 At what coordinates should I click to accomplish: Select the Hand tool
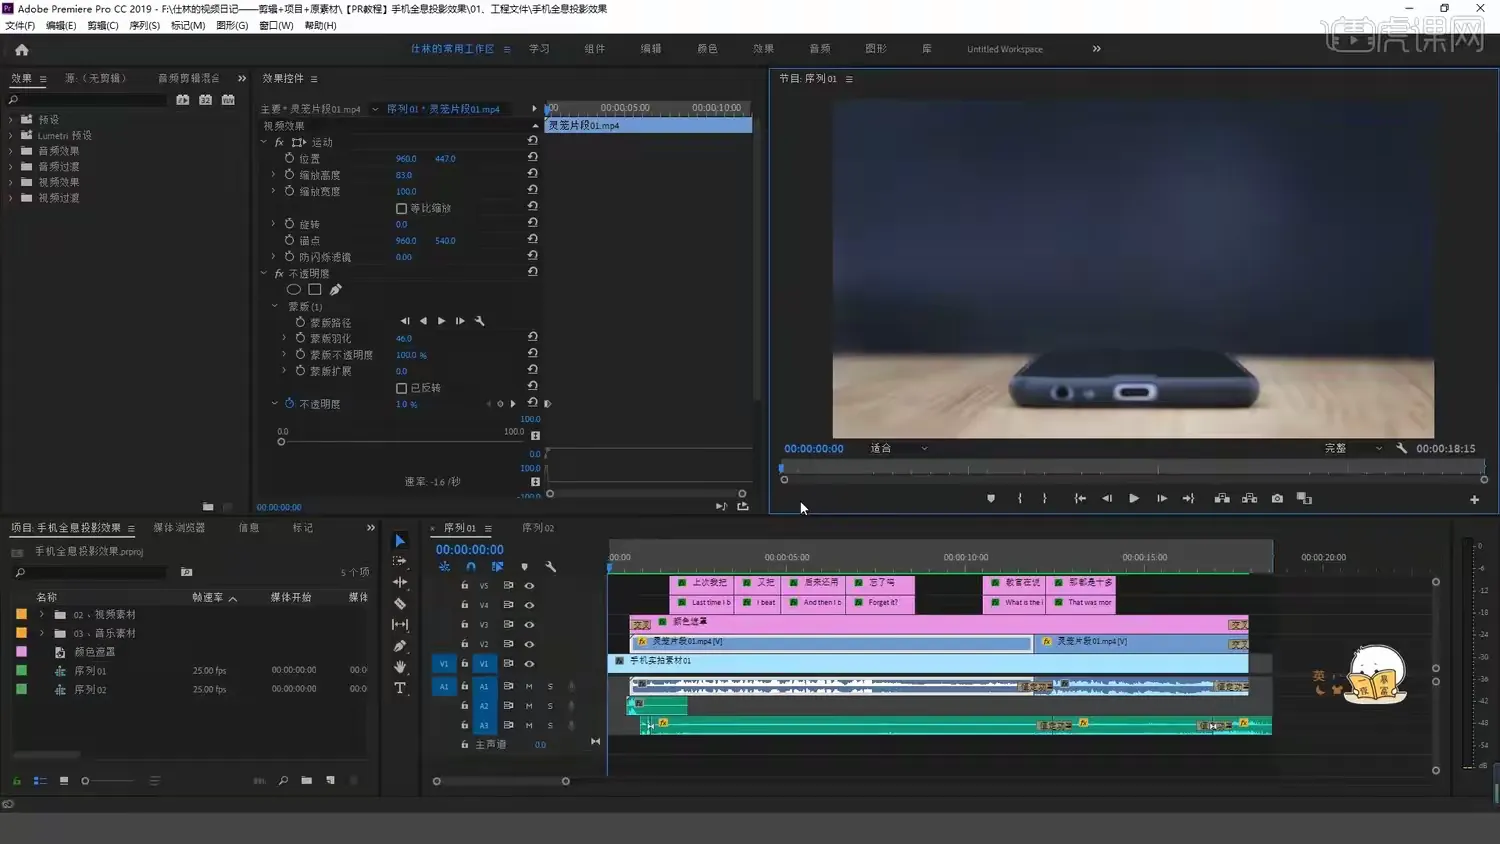pos(400,666)
